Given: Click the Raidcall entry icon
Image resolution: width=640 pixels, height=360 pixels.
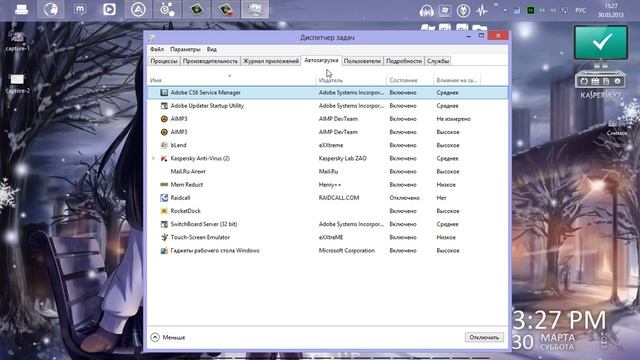Looking at the screenshot, I should tap(164, 198).
